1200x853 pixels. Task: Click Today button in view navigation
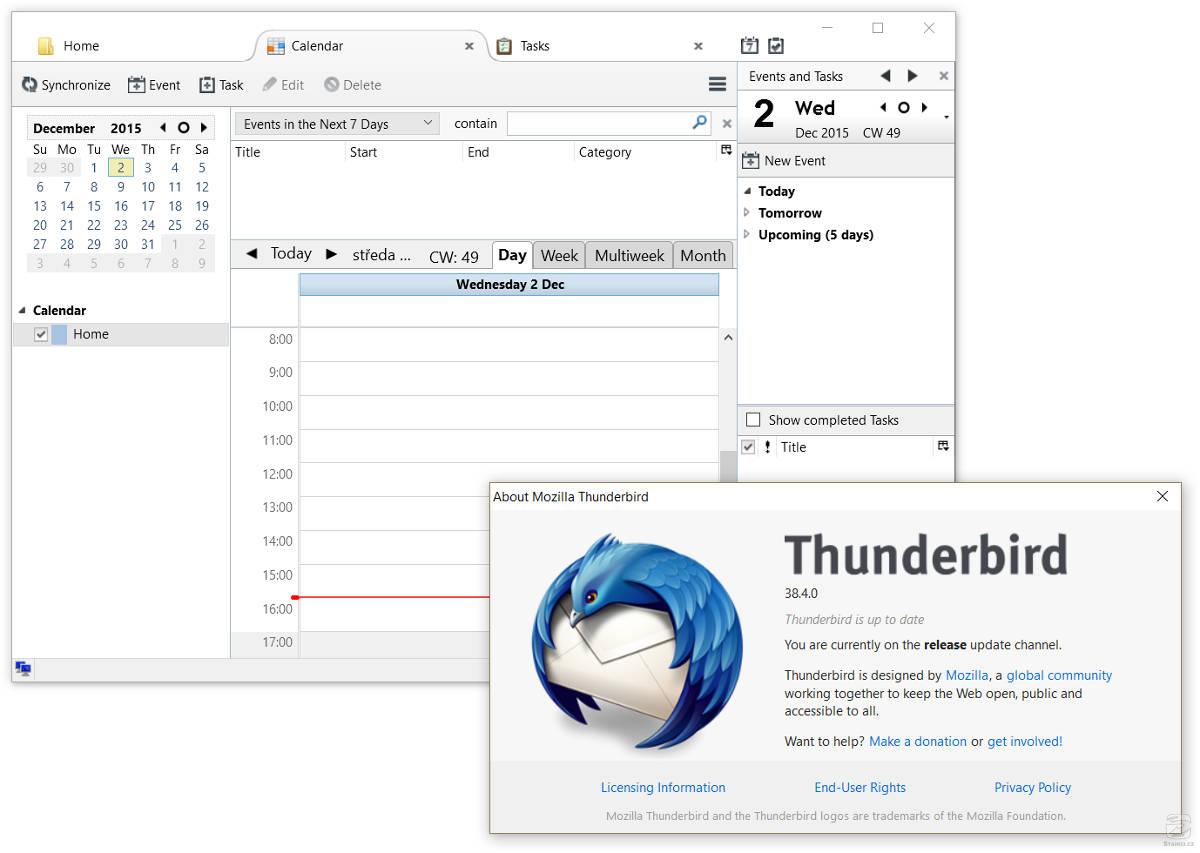pos(291,254)
